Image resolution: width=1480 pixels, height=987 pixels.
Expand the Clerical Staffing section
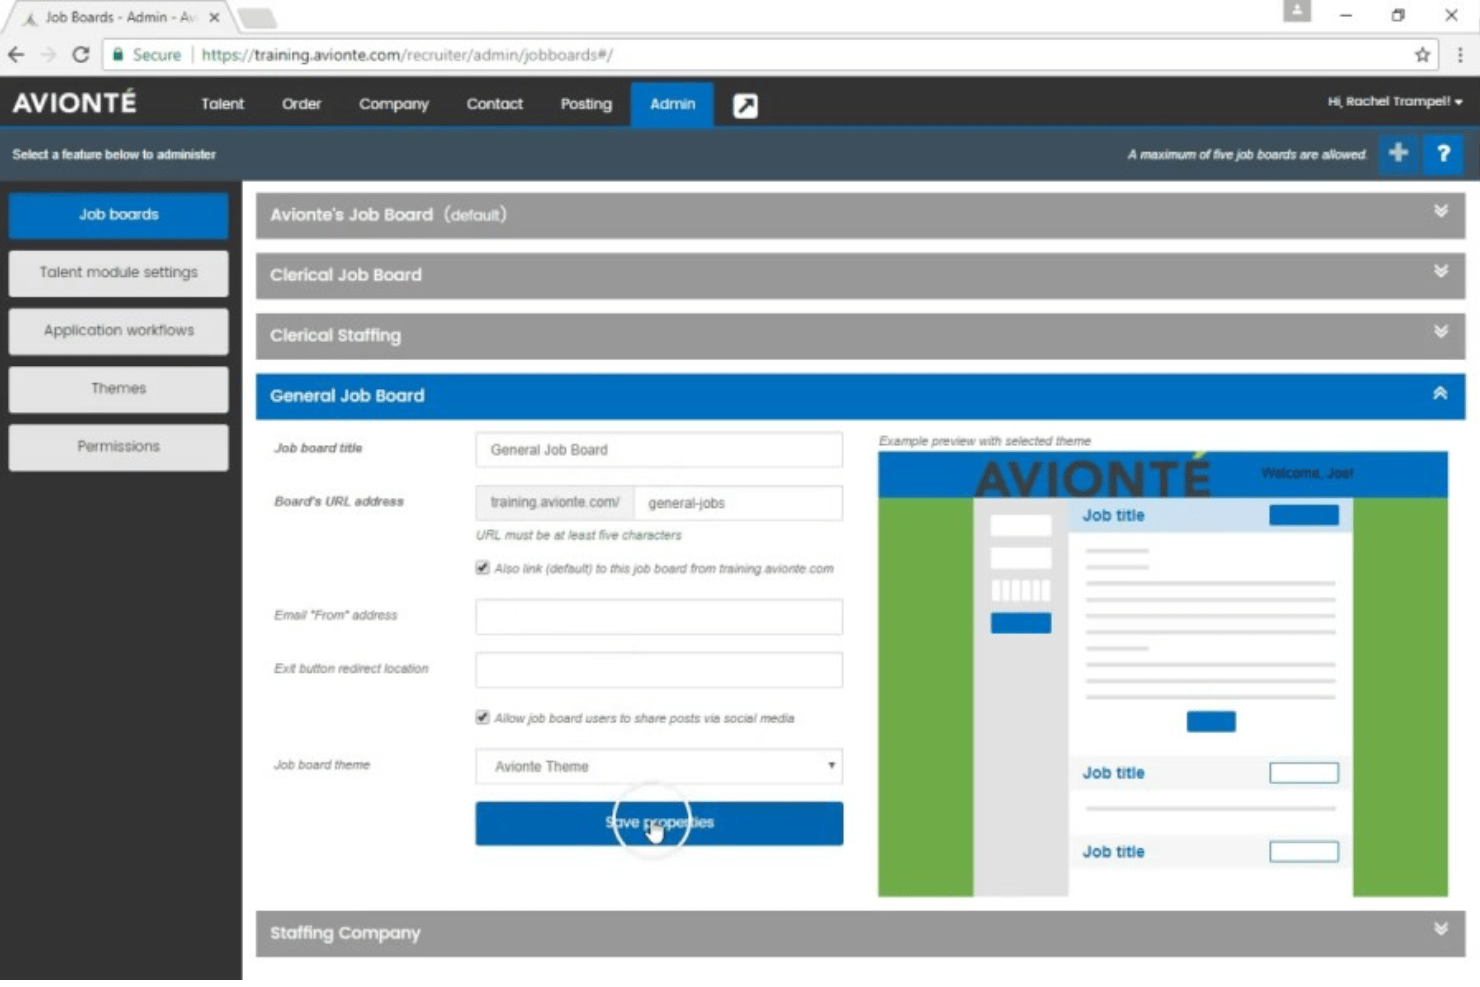pos(860,336)
